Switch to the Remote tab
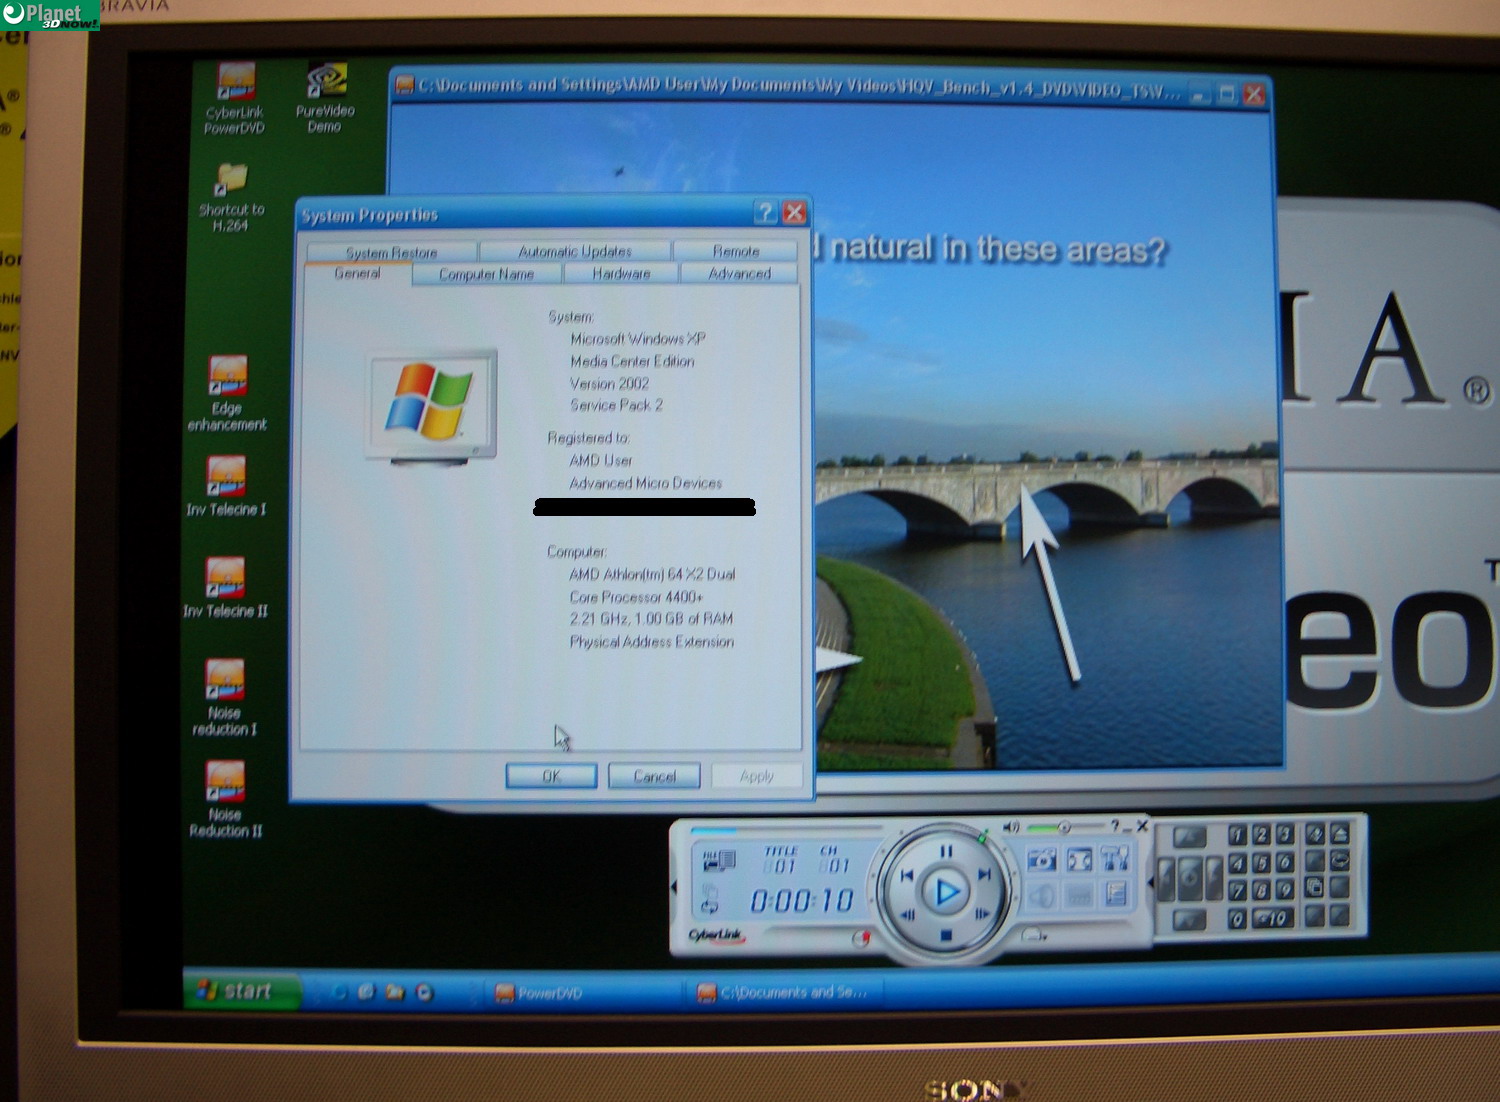Image resolution: width=1500 pixels, height=1102 pixels. tap(736, 251)
